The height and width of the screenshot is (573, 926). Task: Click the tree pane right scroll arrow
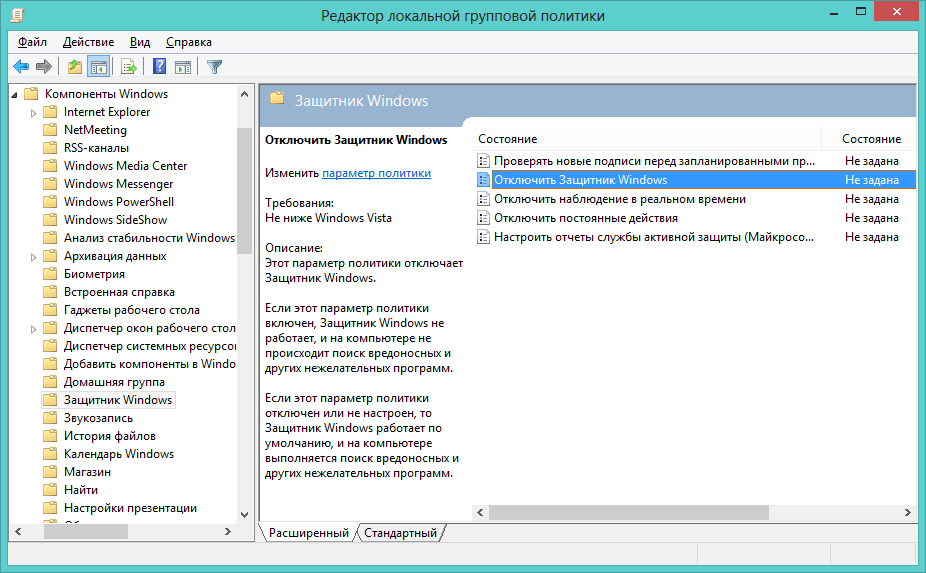tap(228, 532)
